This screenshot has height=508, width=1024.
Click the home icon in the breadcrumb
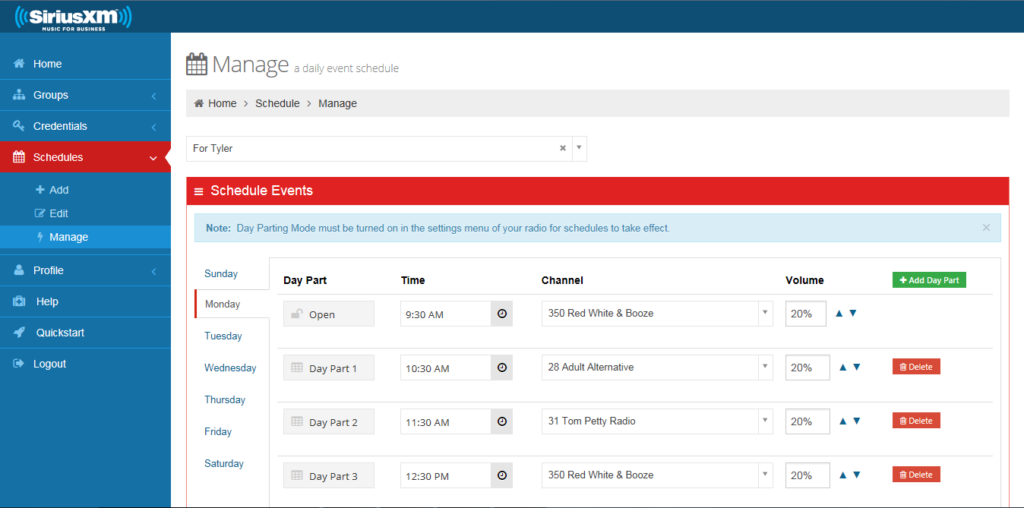tap(199, 103)
